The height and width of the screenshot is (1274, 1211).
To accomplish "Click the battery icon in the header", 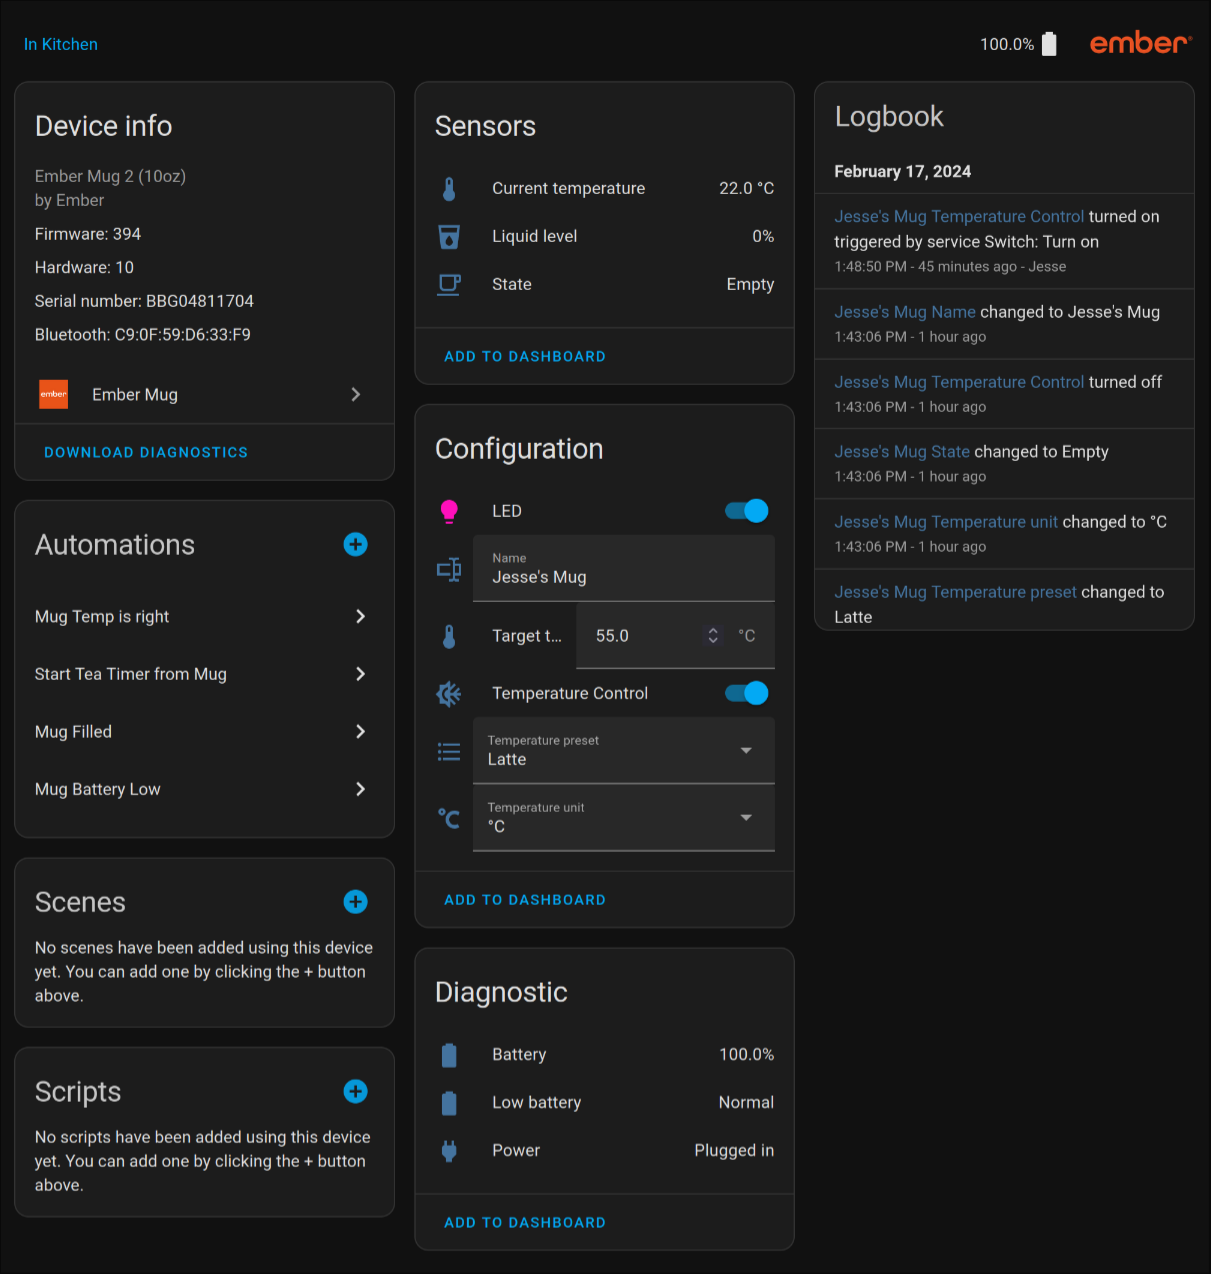I will (x=1049, y=44).
